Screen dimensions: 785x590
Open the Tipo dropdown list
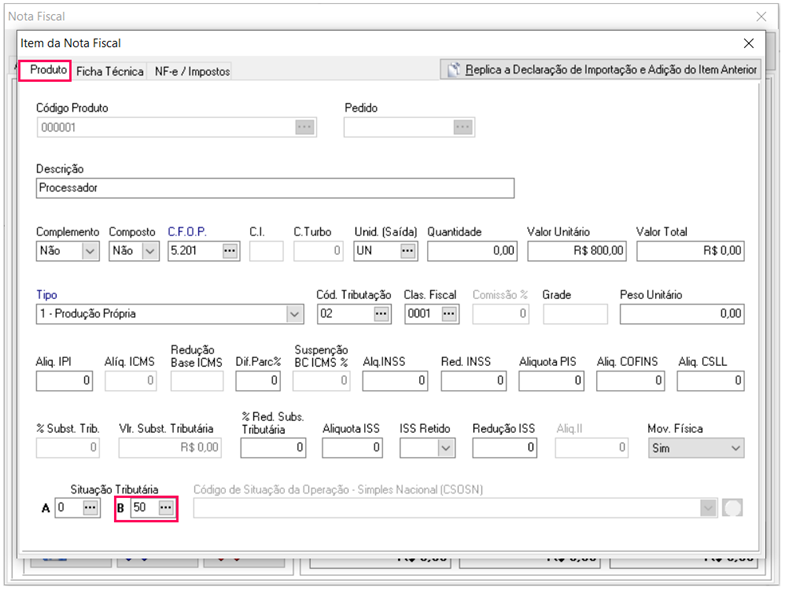tap(294, 314)
